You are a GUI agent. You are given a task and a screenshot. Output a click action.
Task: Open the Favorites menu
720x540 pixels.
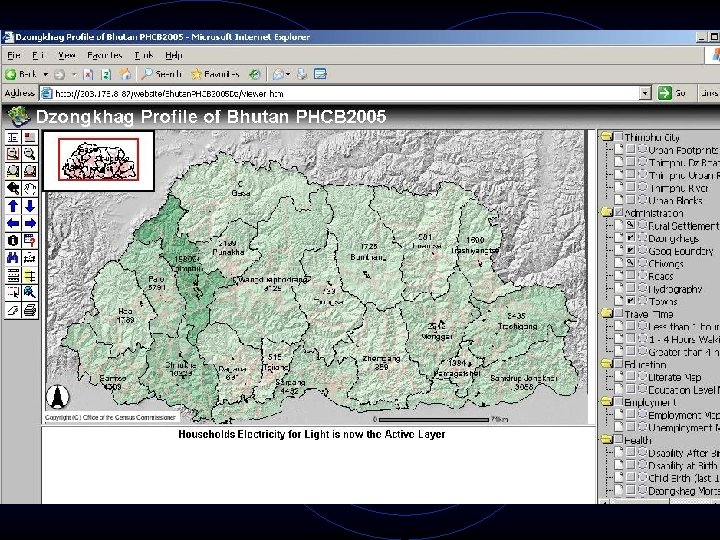(x=105, y=55)
